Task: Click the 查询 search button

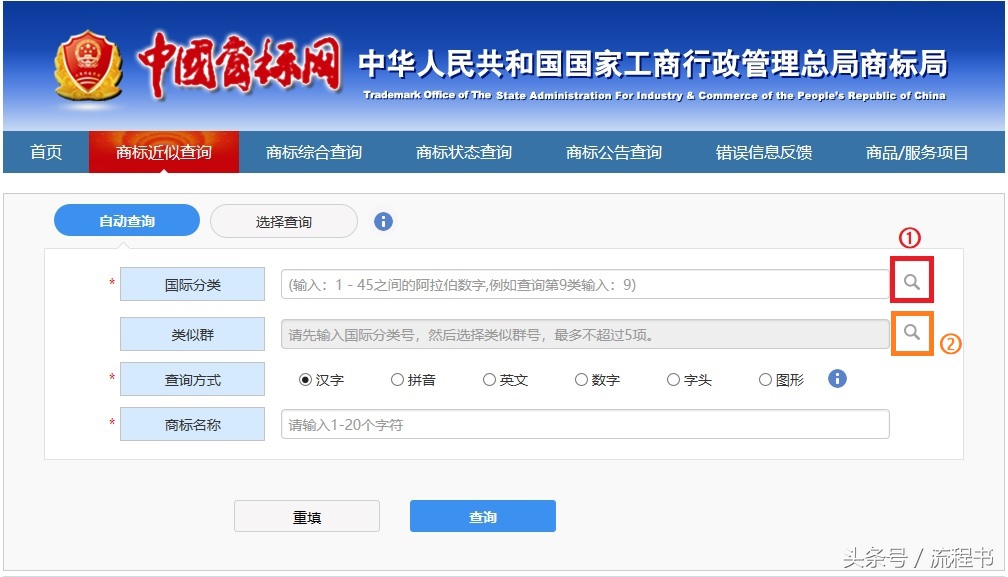Action: [482, 516]
